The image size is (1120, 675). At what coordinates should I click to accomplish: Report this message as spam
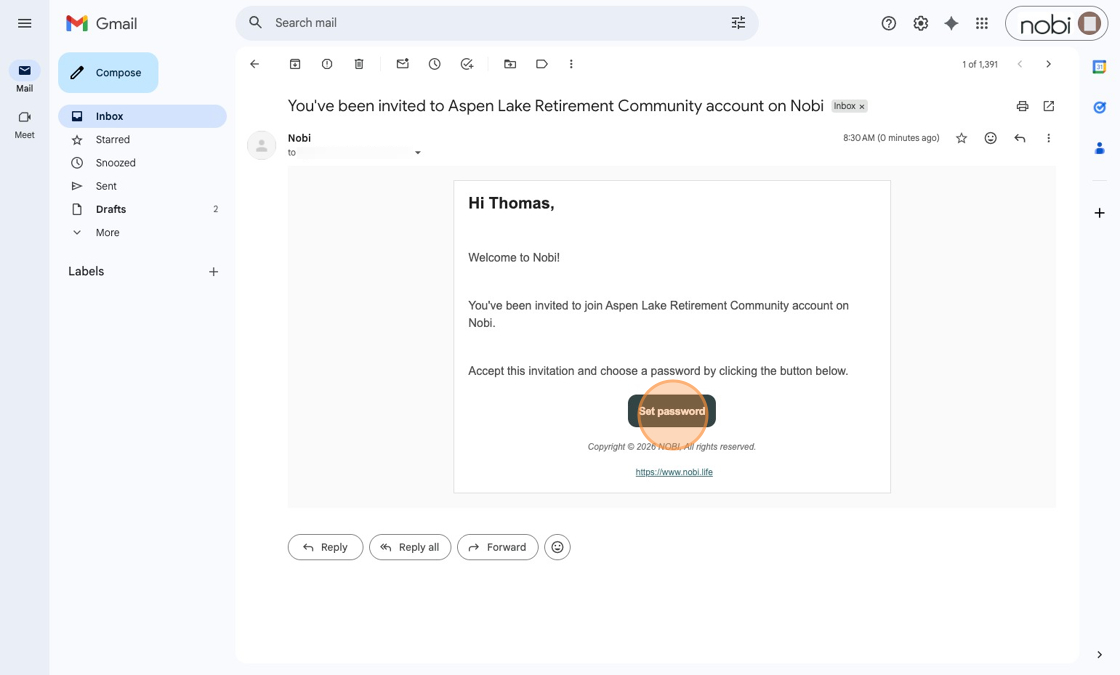pos(327,64)
